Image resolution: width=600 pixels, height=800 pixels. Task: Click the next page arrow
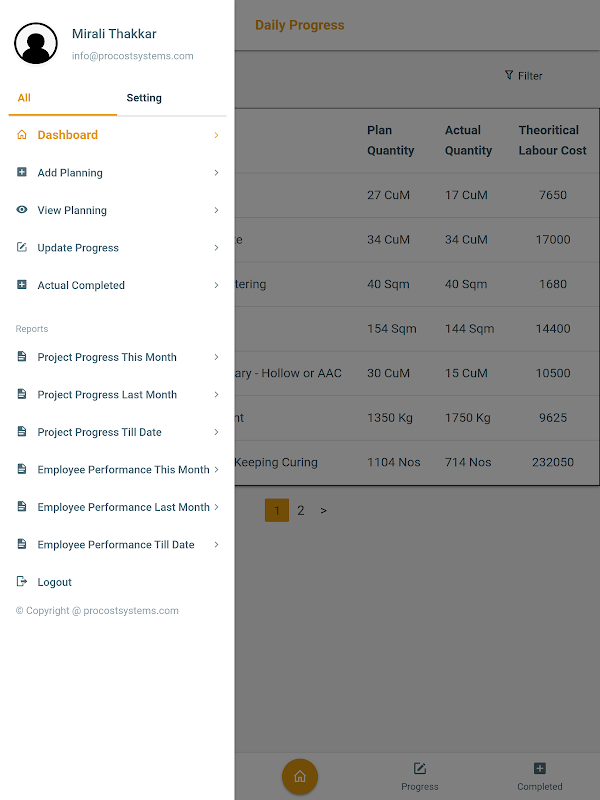pos(323,511)
